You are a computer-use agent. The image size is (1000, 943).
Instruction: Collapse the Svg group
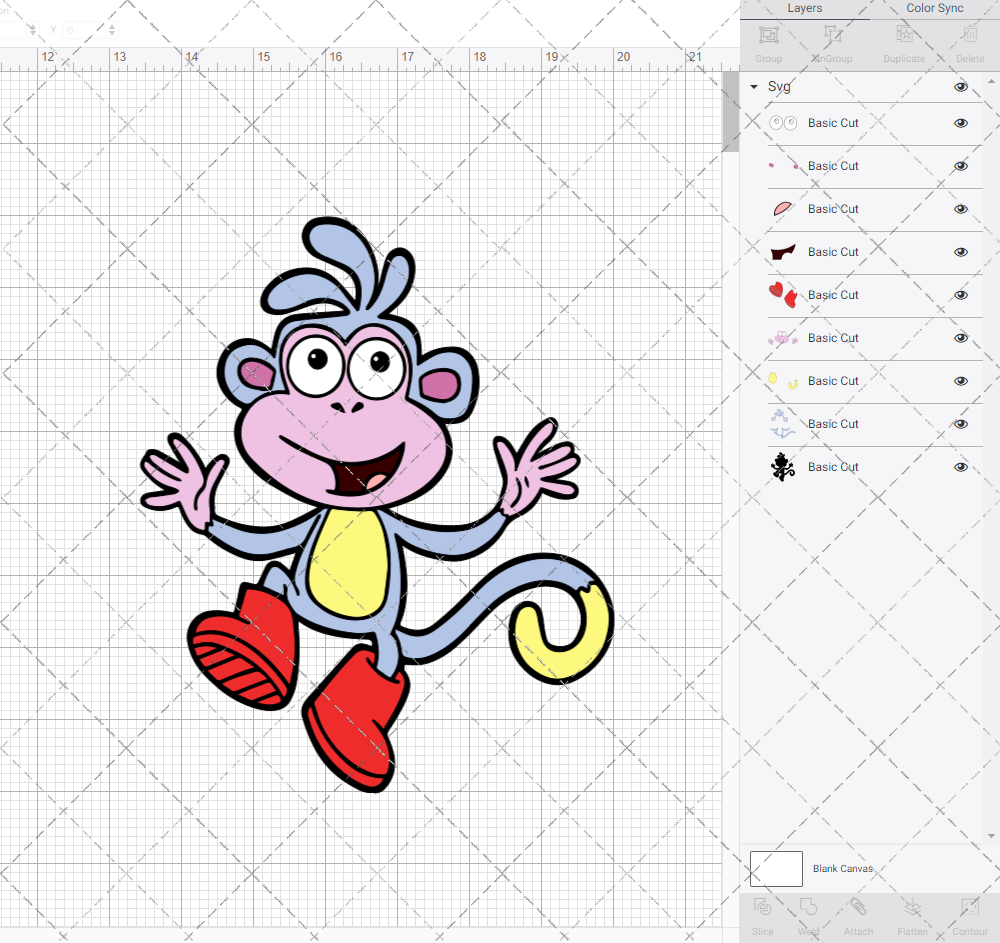[x=754, y=87]
